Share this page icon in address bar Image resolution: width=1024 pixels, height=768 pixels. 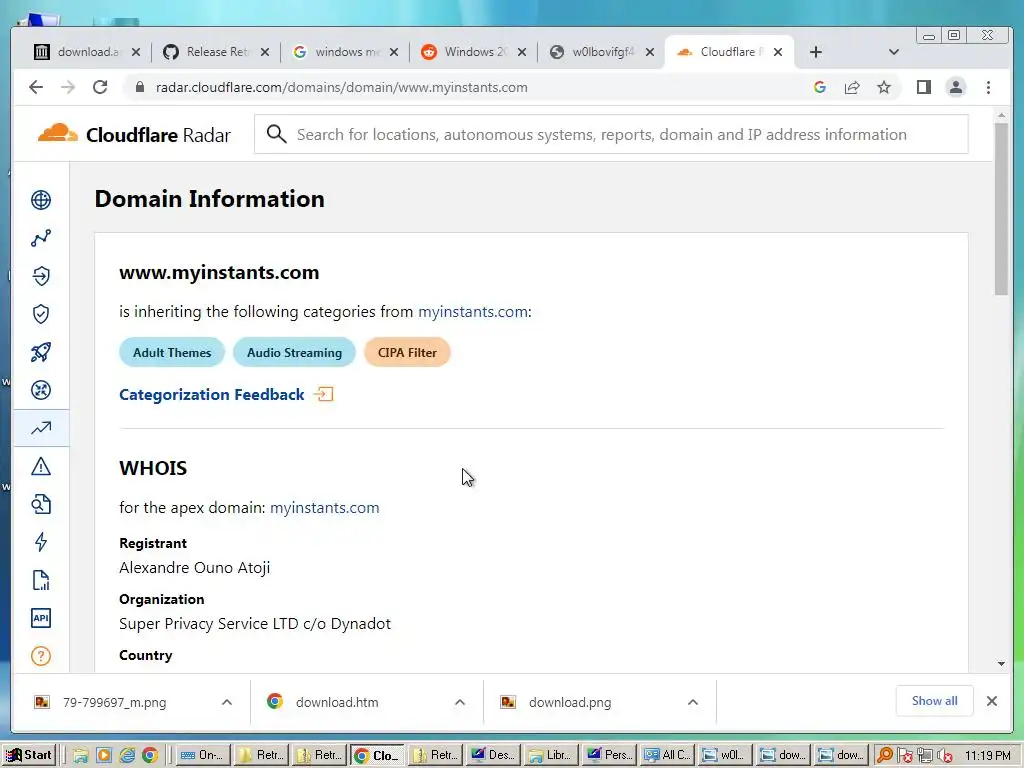click(x=852, y=87)
